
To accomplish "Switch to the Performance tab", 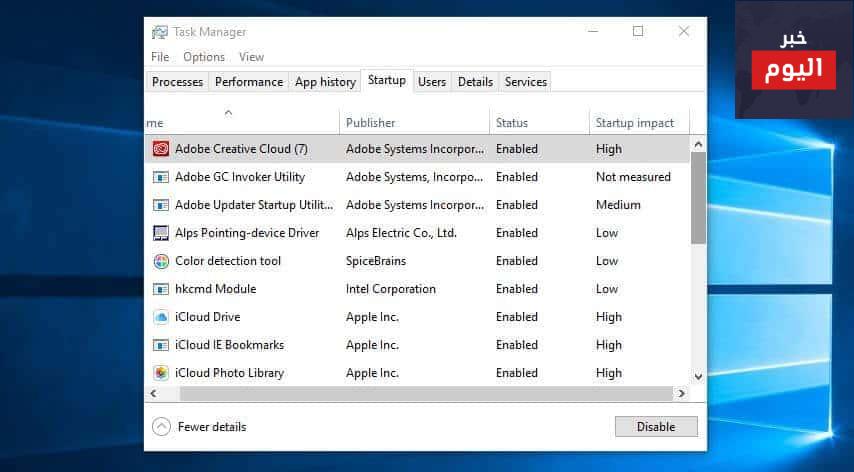I will click(249, 82).
